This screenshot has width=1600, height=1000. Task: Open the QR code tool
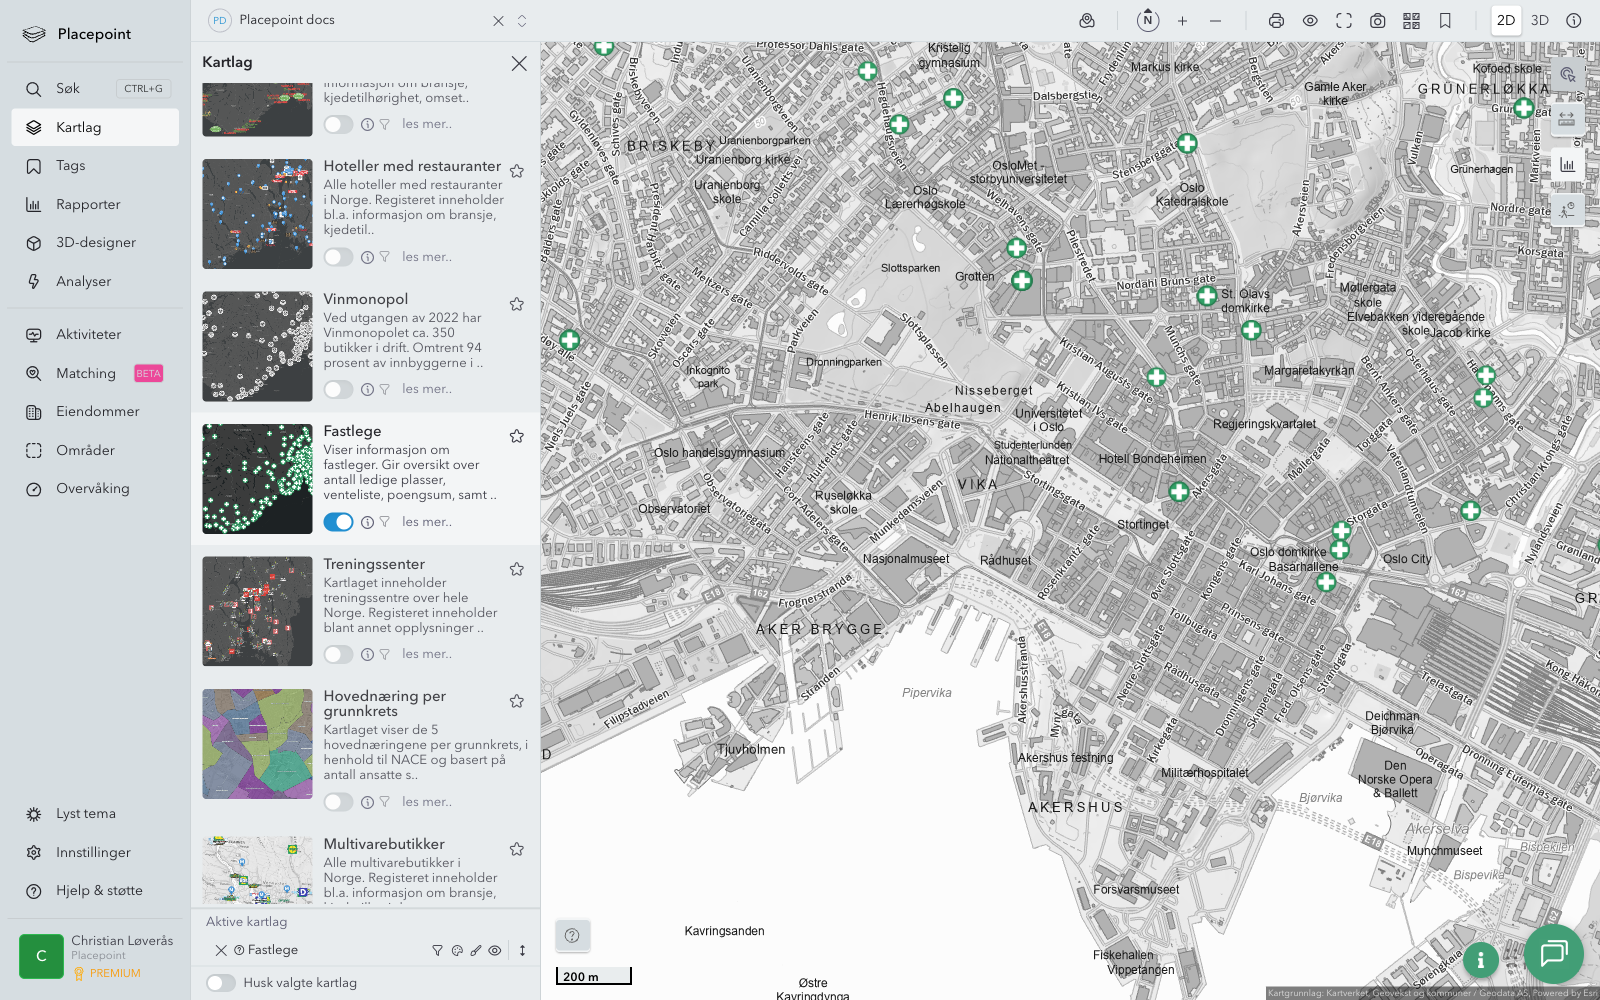point(1411,20)
